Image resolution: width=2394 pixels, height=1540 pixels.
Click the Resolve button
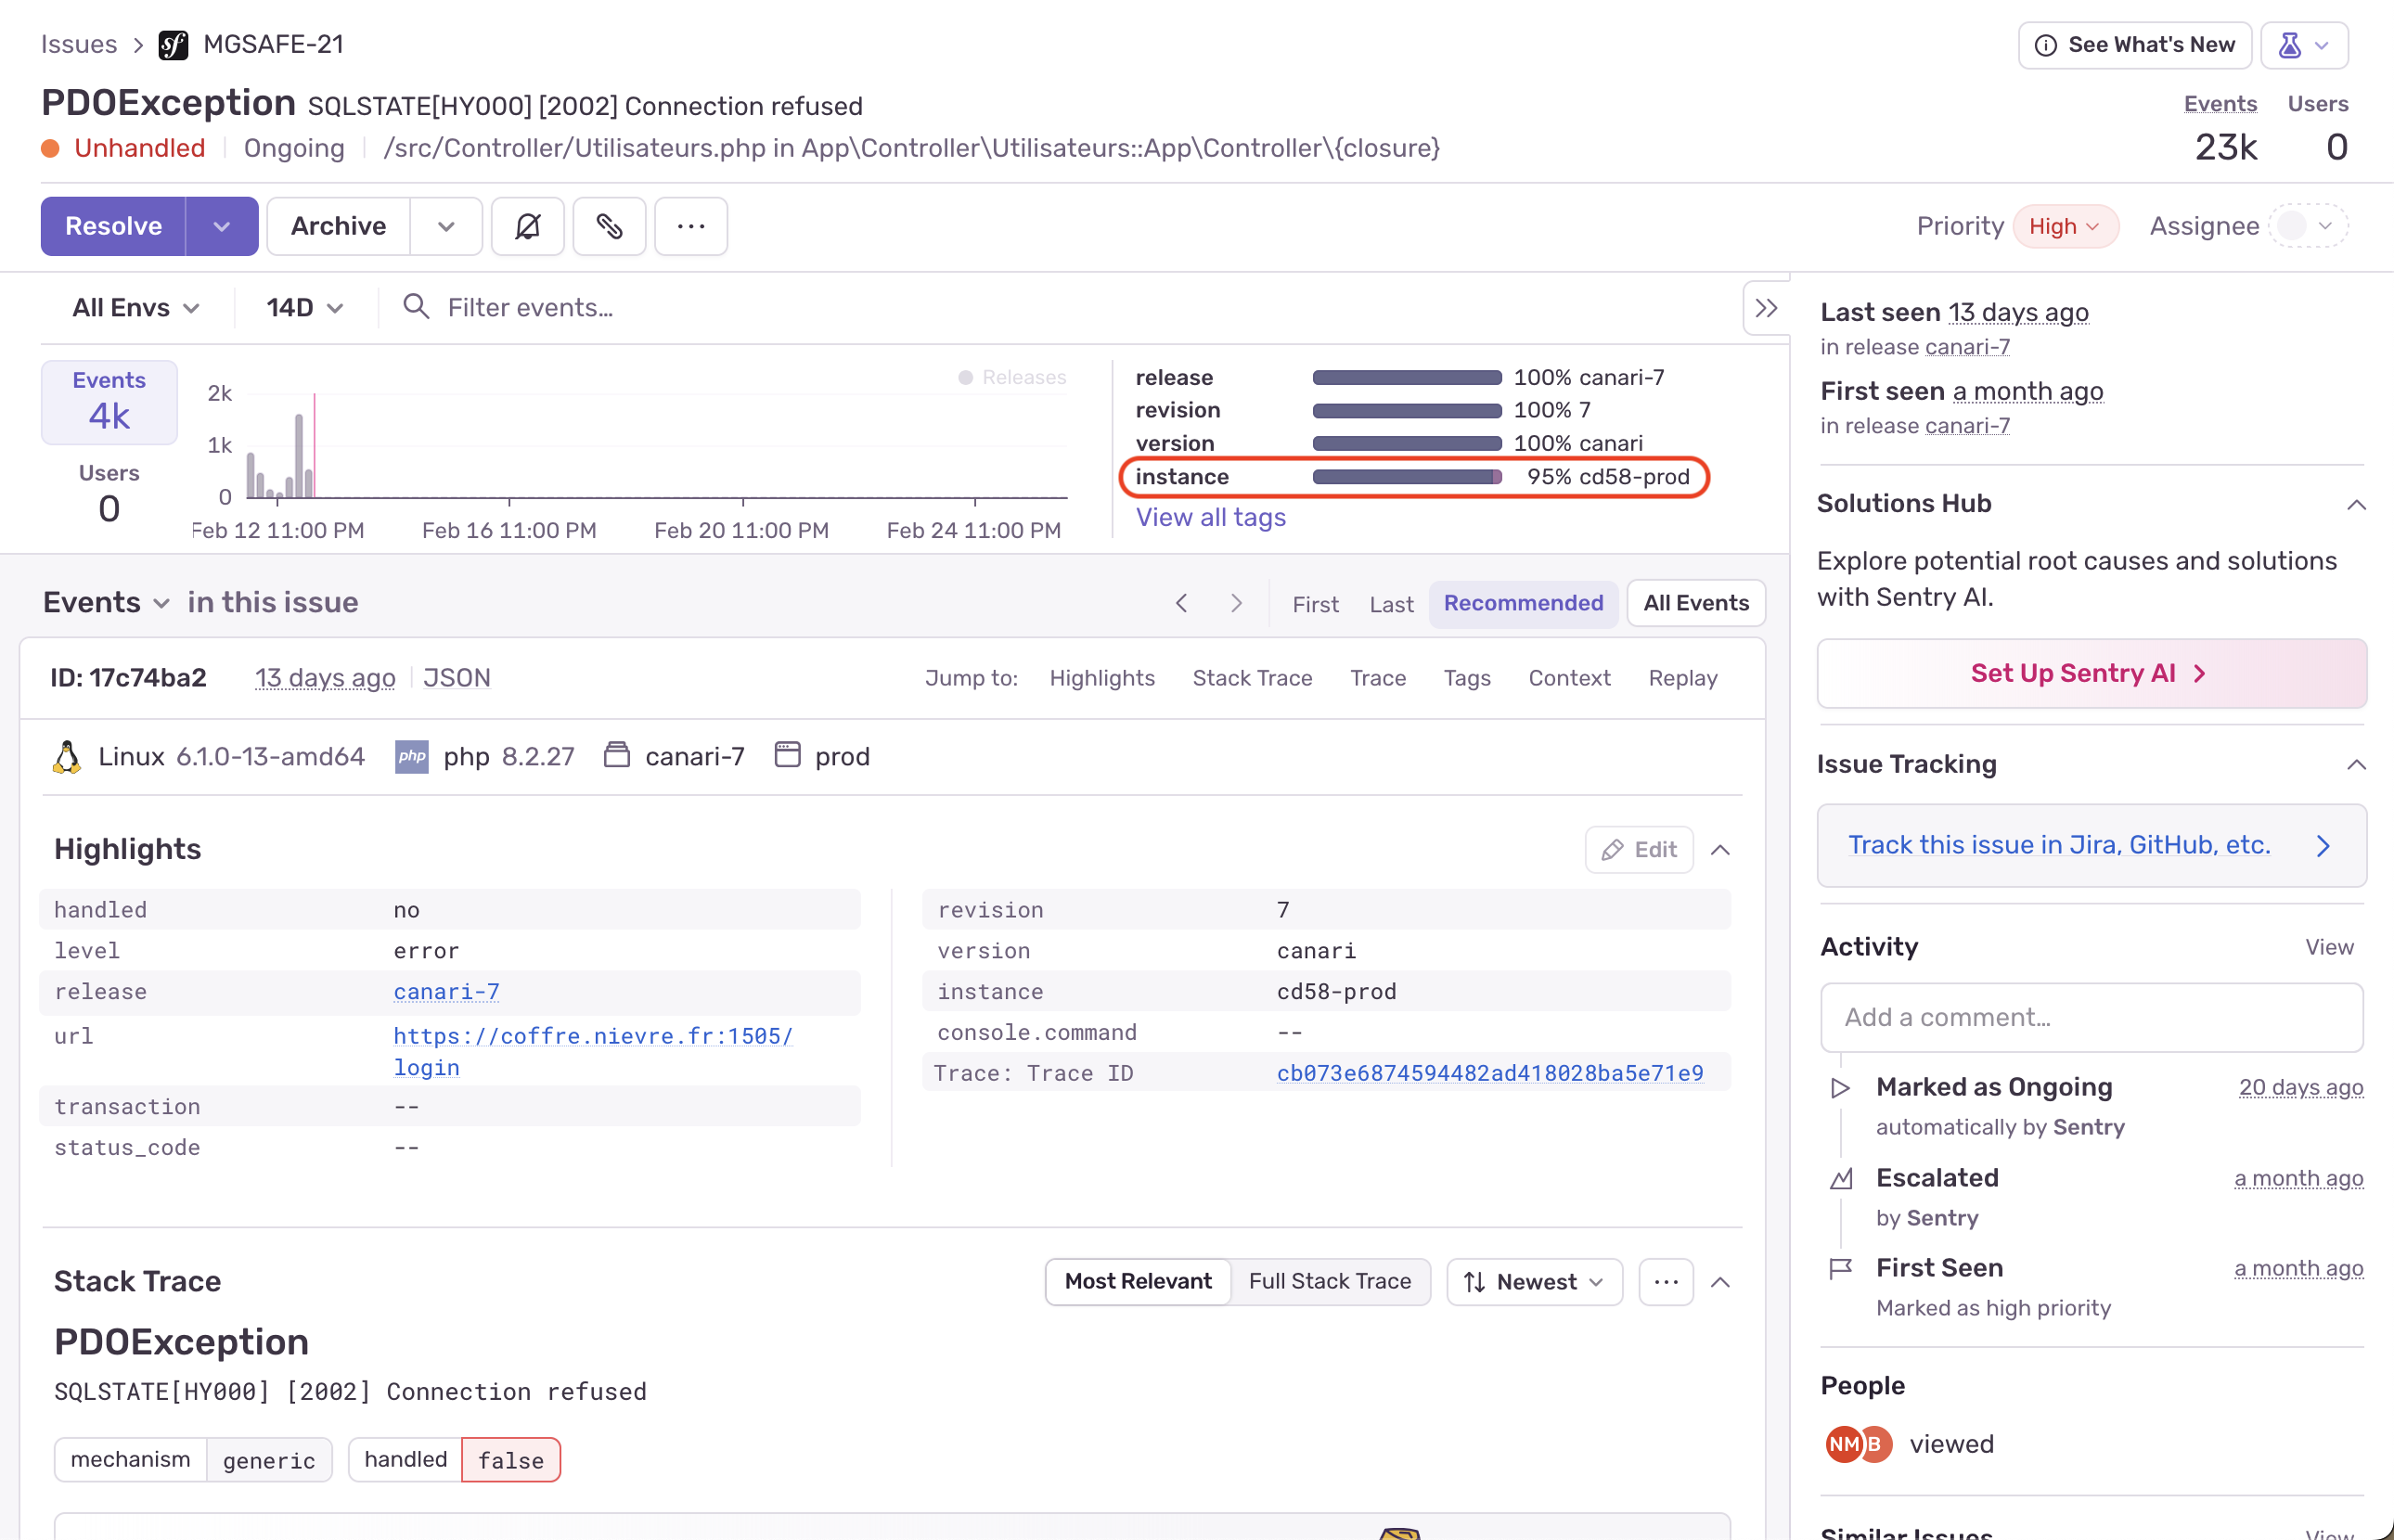(113, 226)
